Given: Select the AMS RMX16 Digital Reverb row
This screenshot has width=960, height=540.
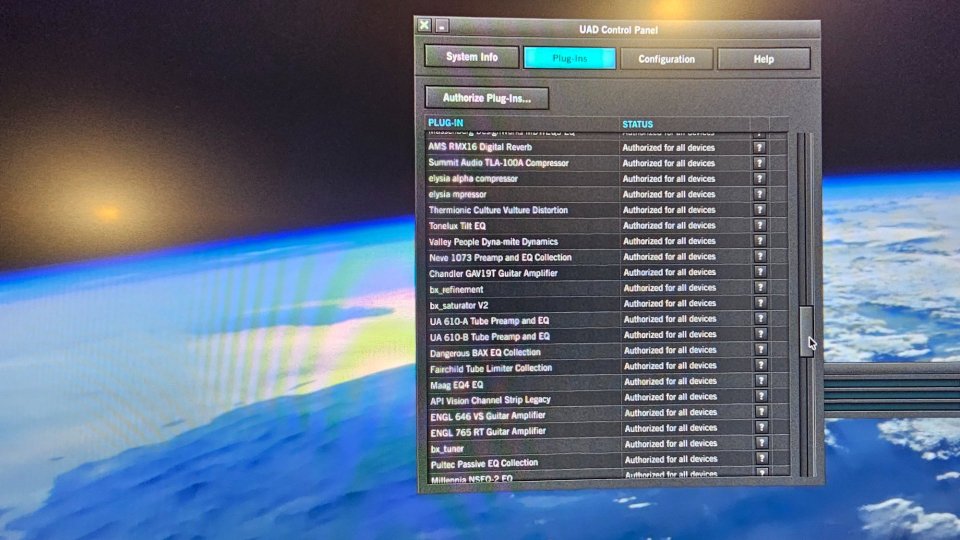Looking at the screenshot, I should pyautogui.click(x=606, y=148).
